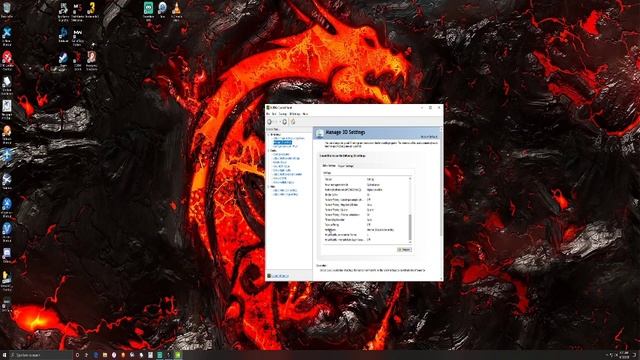The width and height of the screenshot is (640, 360).
Task: Select Adjust desktop color settings
Action: pyautogui.click(x=286, y=158)
